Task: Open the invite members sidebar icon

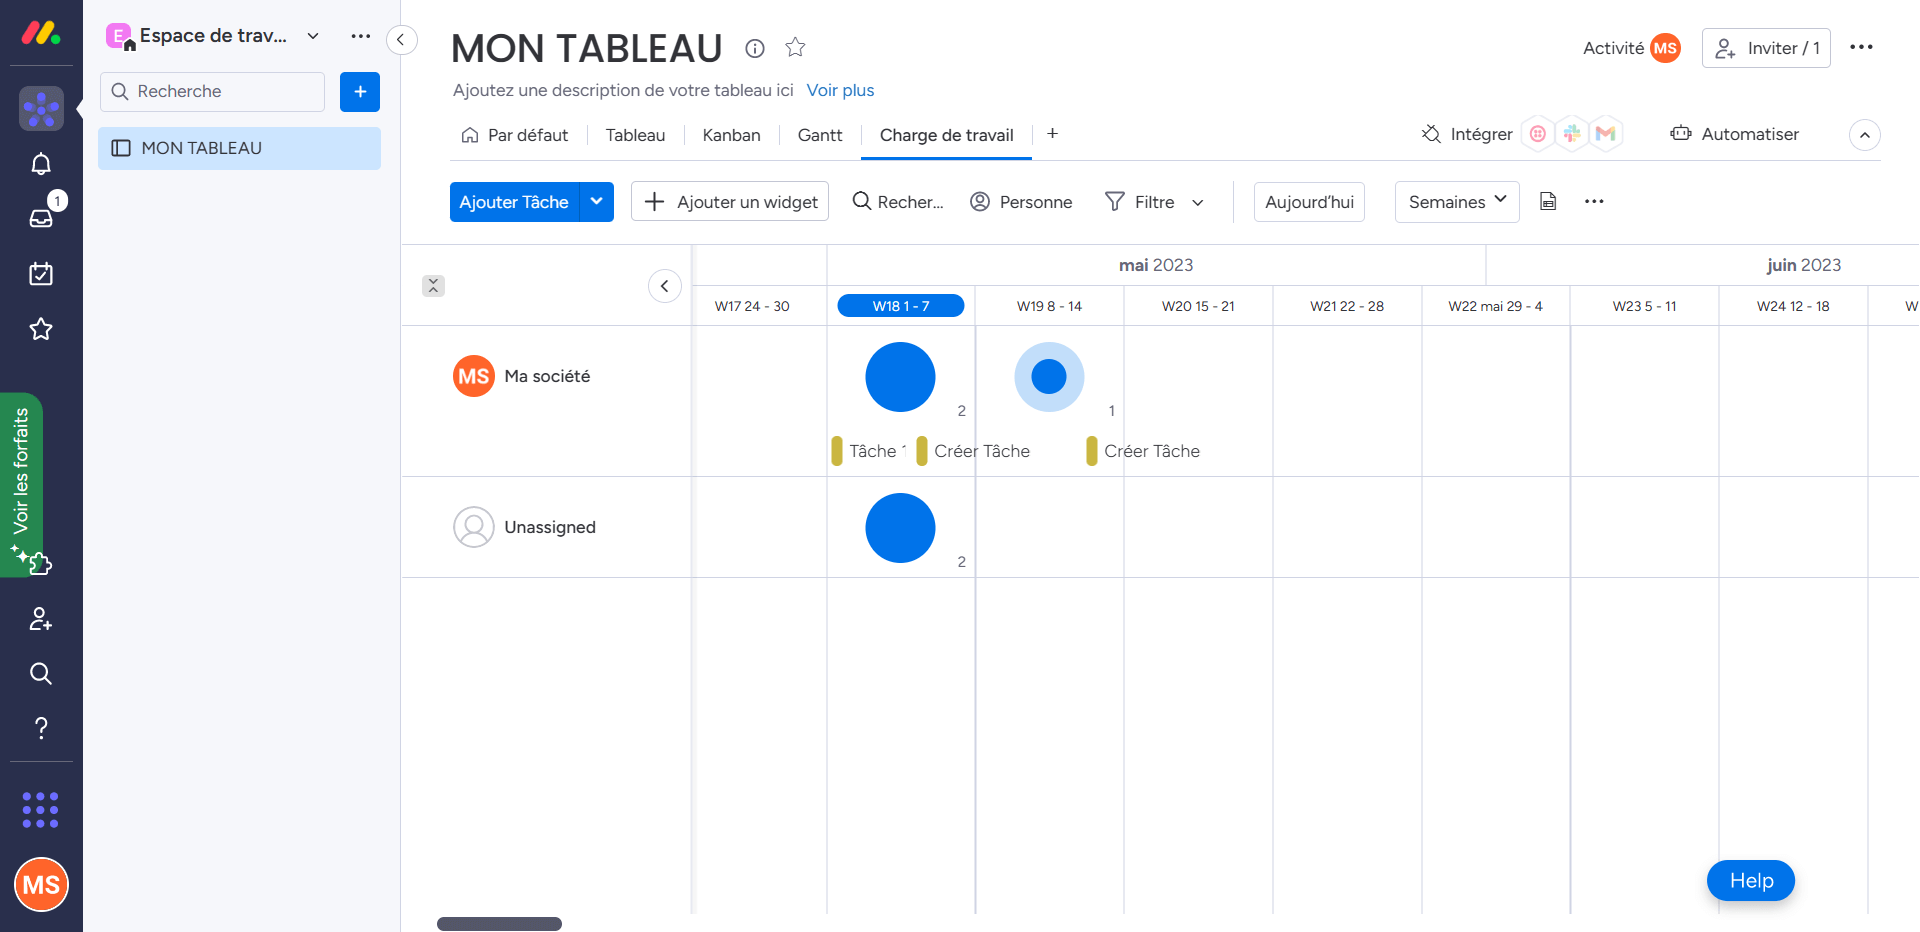Action: pyautogui.click(x=41, y=619)
